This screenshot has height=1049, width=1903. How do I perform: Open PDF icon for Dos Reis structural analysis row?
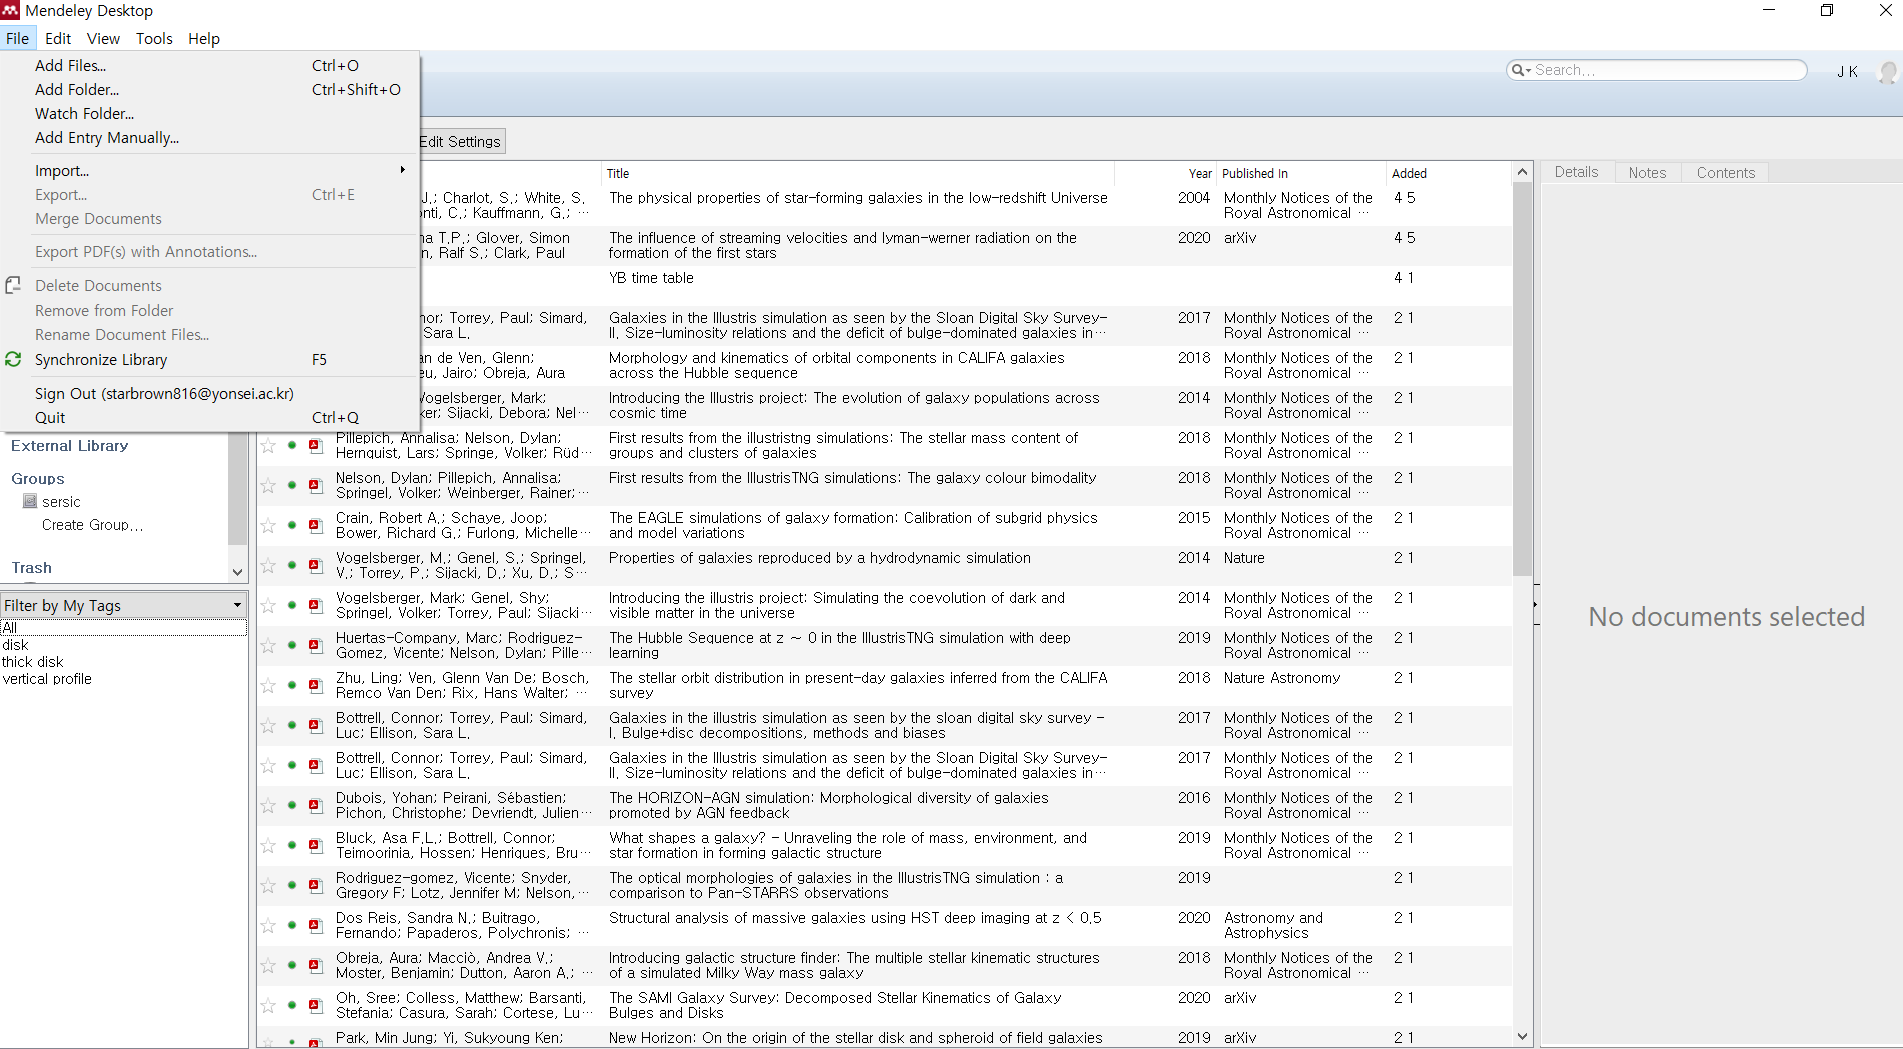pyautogui.click(x=315, y=925)
